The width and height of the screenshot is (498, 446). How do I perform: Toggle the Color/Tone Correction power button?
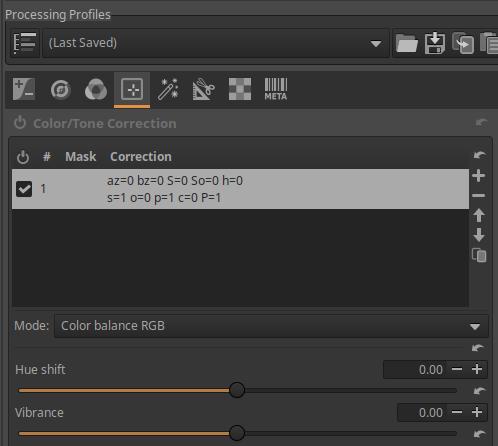[20, 123]
